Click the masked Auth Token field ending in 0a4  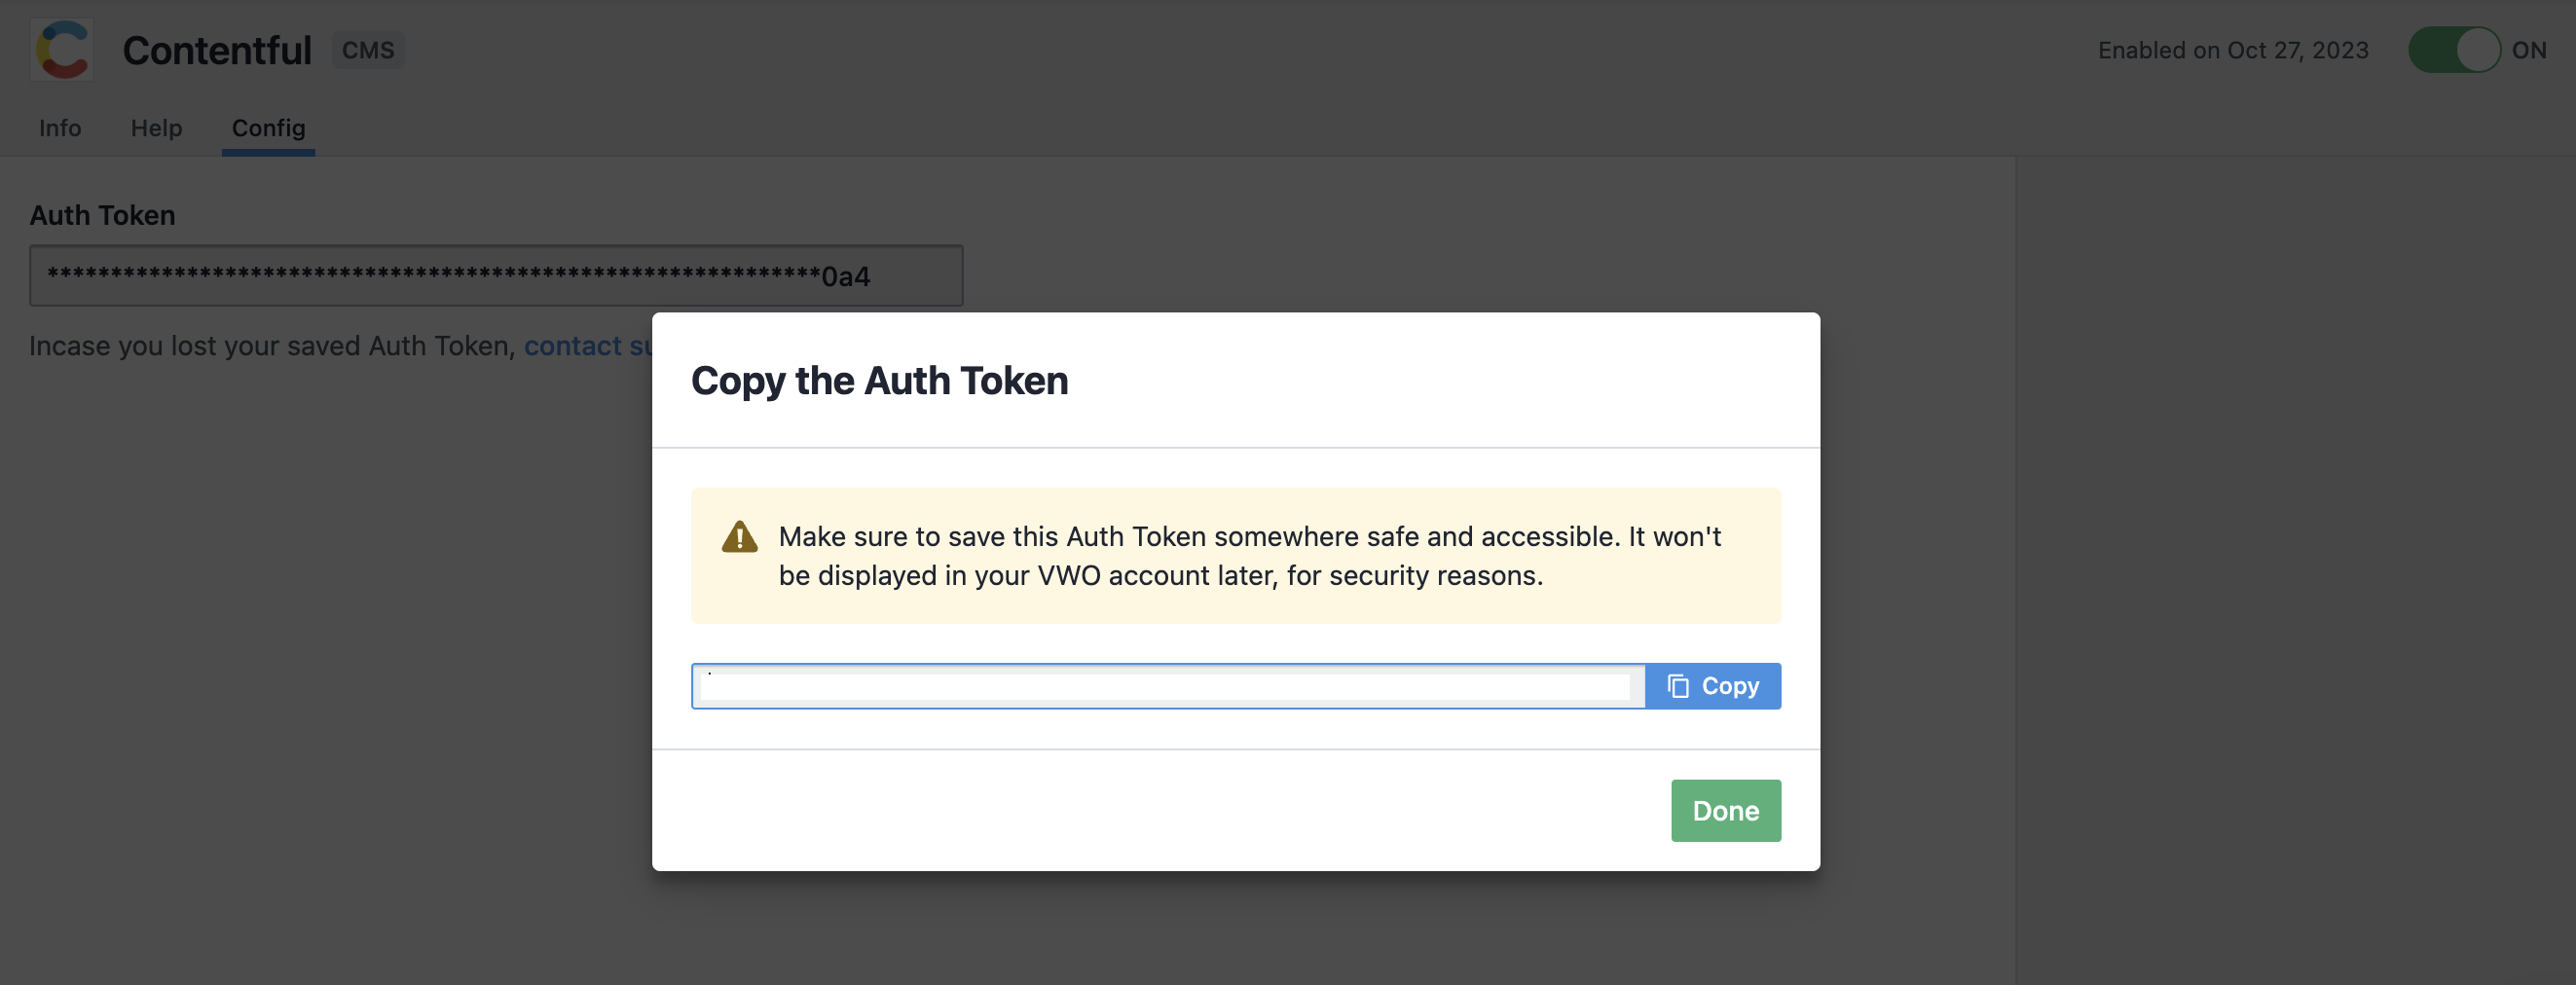496,275
